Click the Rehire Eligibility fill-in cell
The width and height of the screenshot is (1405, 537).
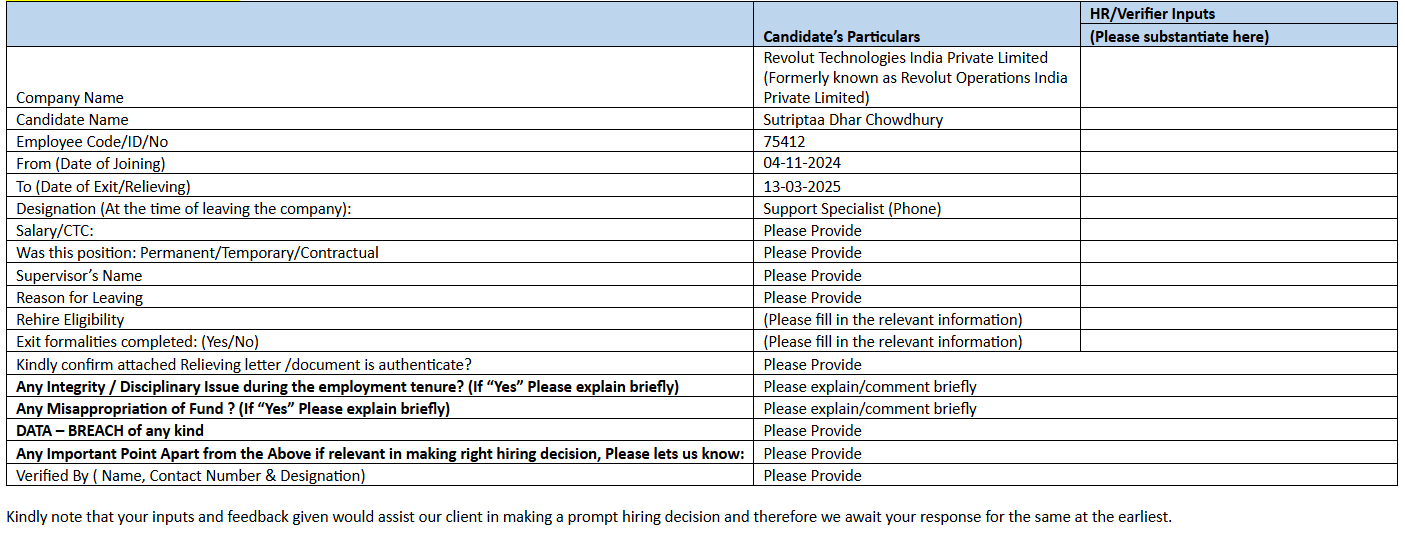point(892,320)
